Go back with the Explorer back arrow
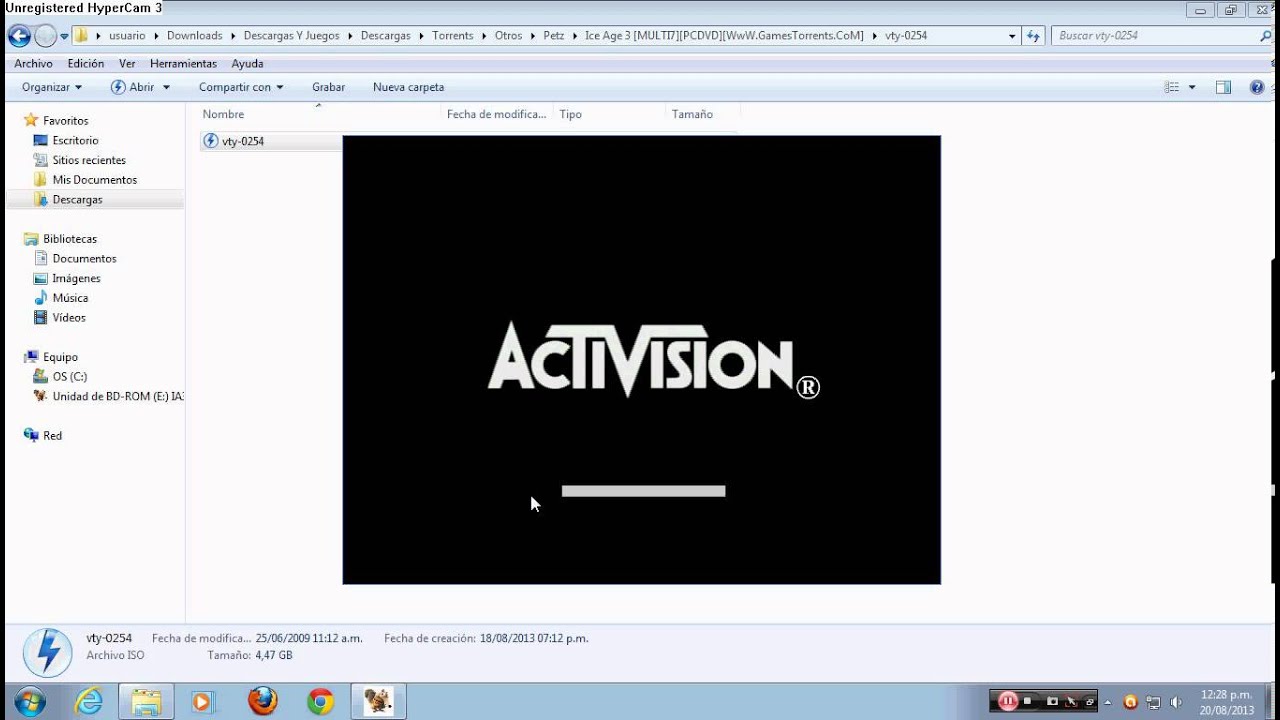 click(x=19, y=36)
